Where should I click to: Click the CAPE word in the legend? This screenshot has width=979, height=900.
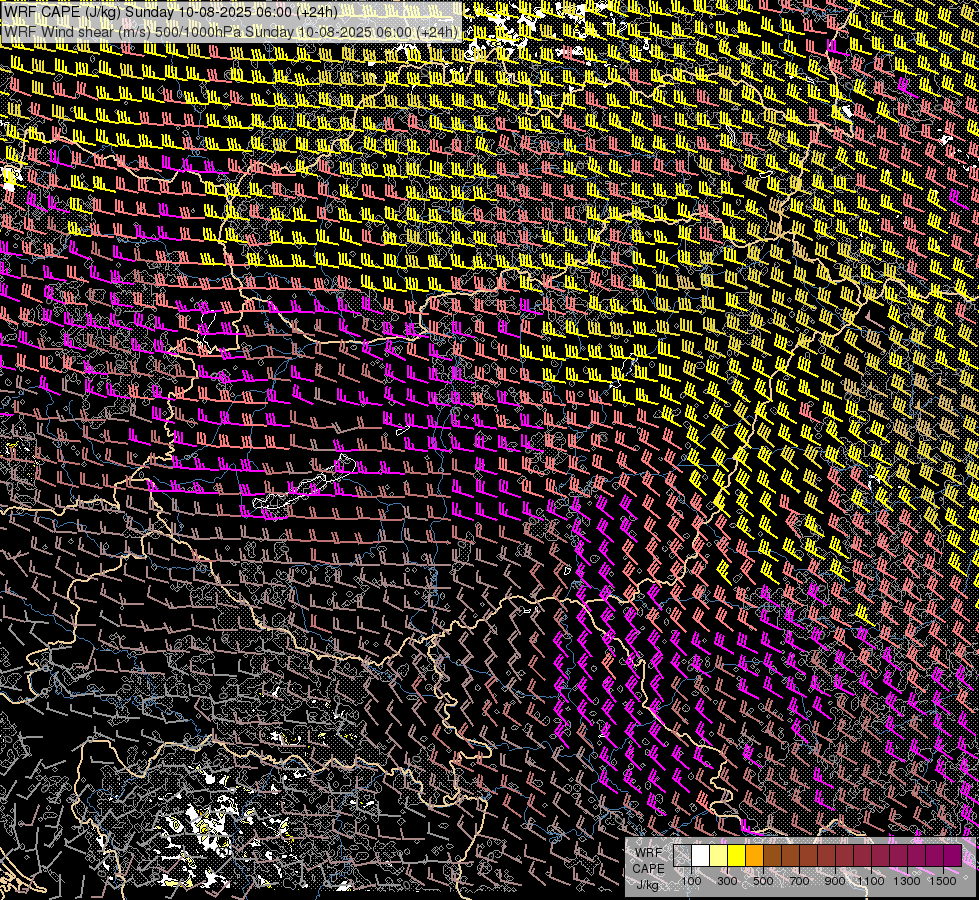(x=648, y=868)
